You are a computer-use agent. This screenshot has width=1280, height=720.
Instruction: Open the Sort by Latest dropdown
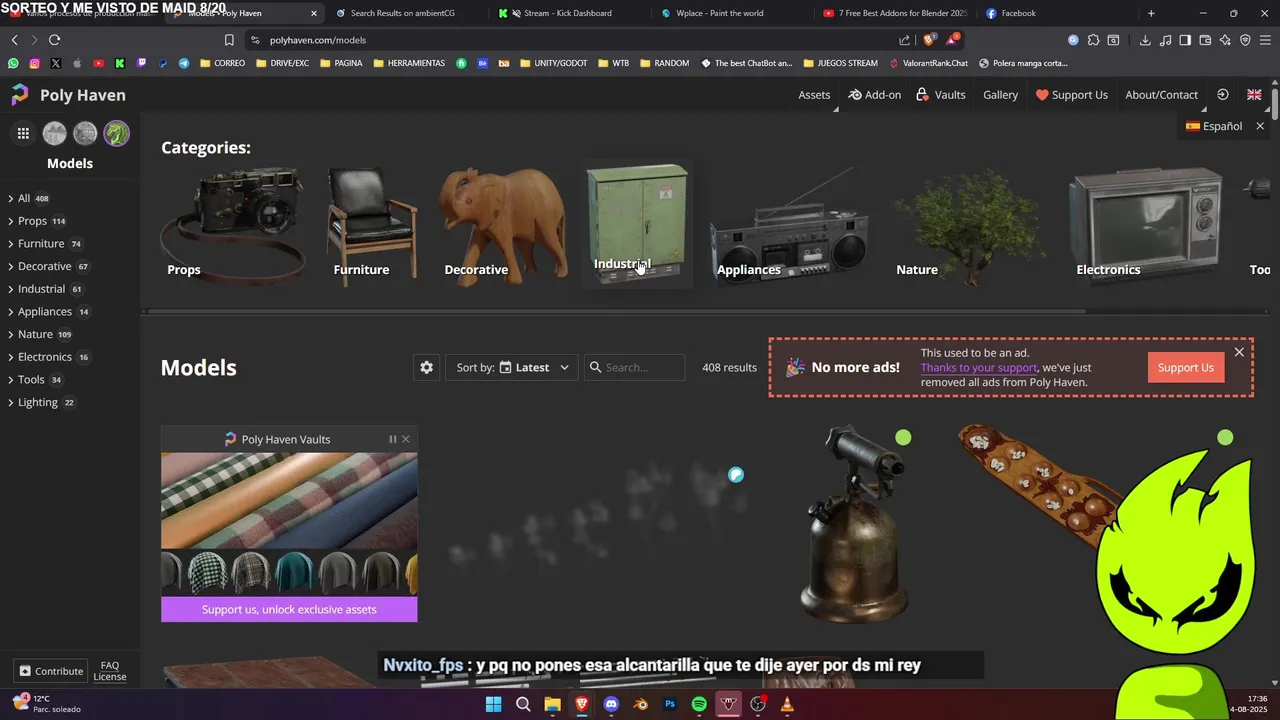tap(511, 367)
